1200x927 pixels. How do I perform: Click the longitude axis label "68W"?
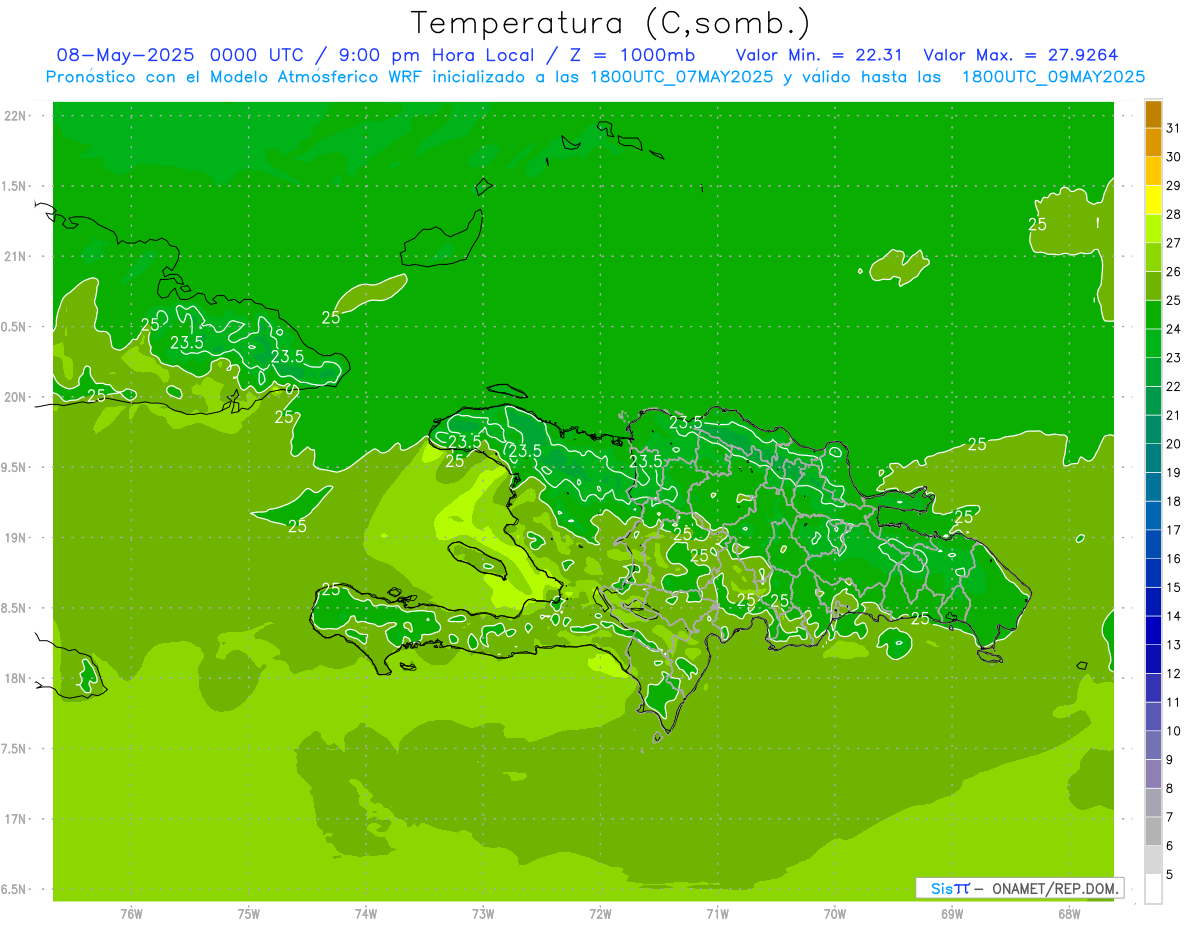[x=1068, y=913]
